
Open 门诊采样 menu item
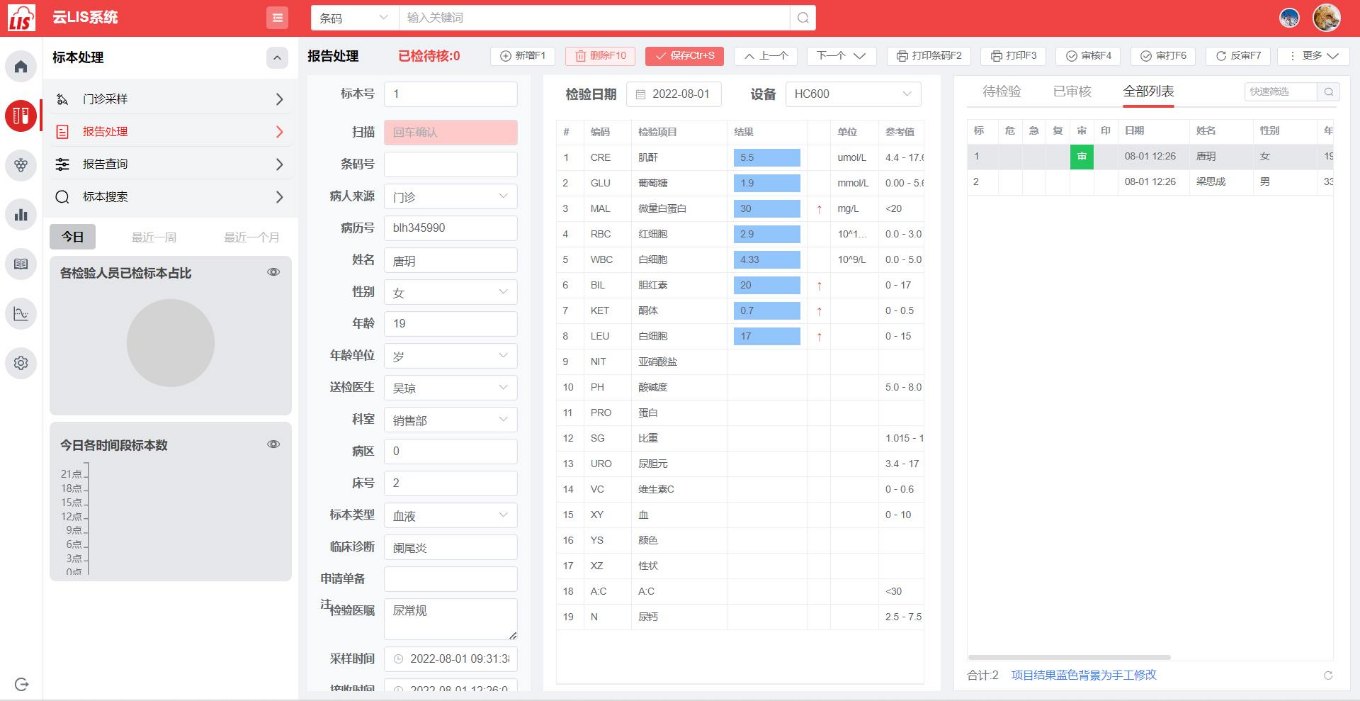tap(170, 99)
